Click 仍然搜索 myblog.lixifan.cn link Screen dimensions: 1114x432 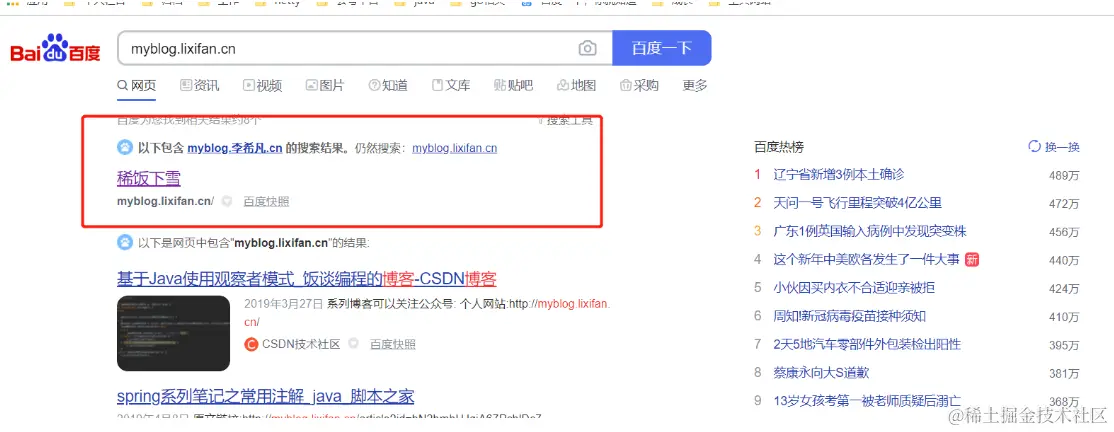click(x=454, y=148)
